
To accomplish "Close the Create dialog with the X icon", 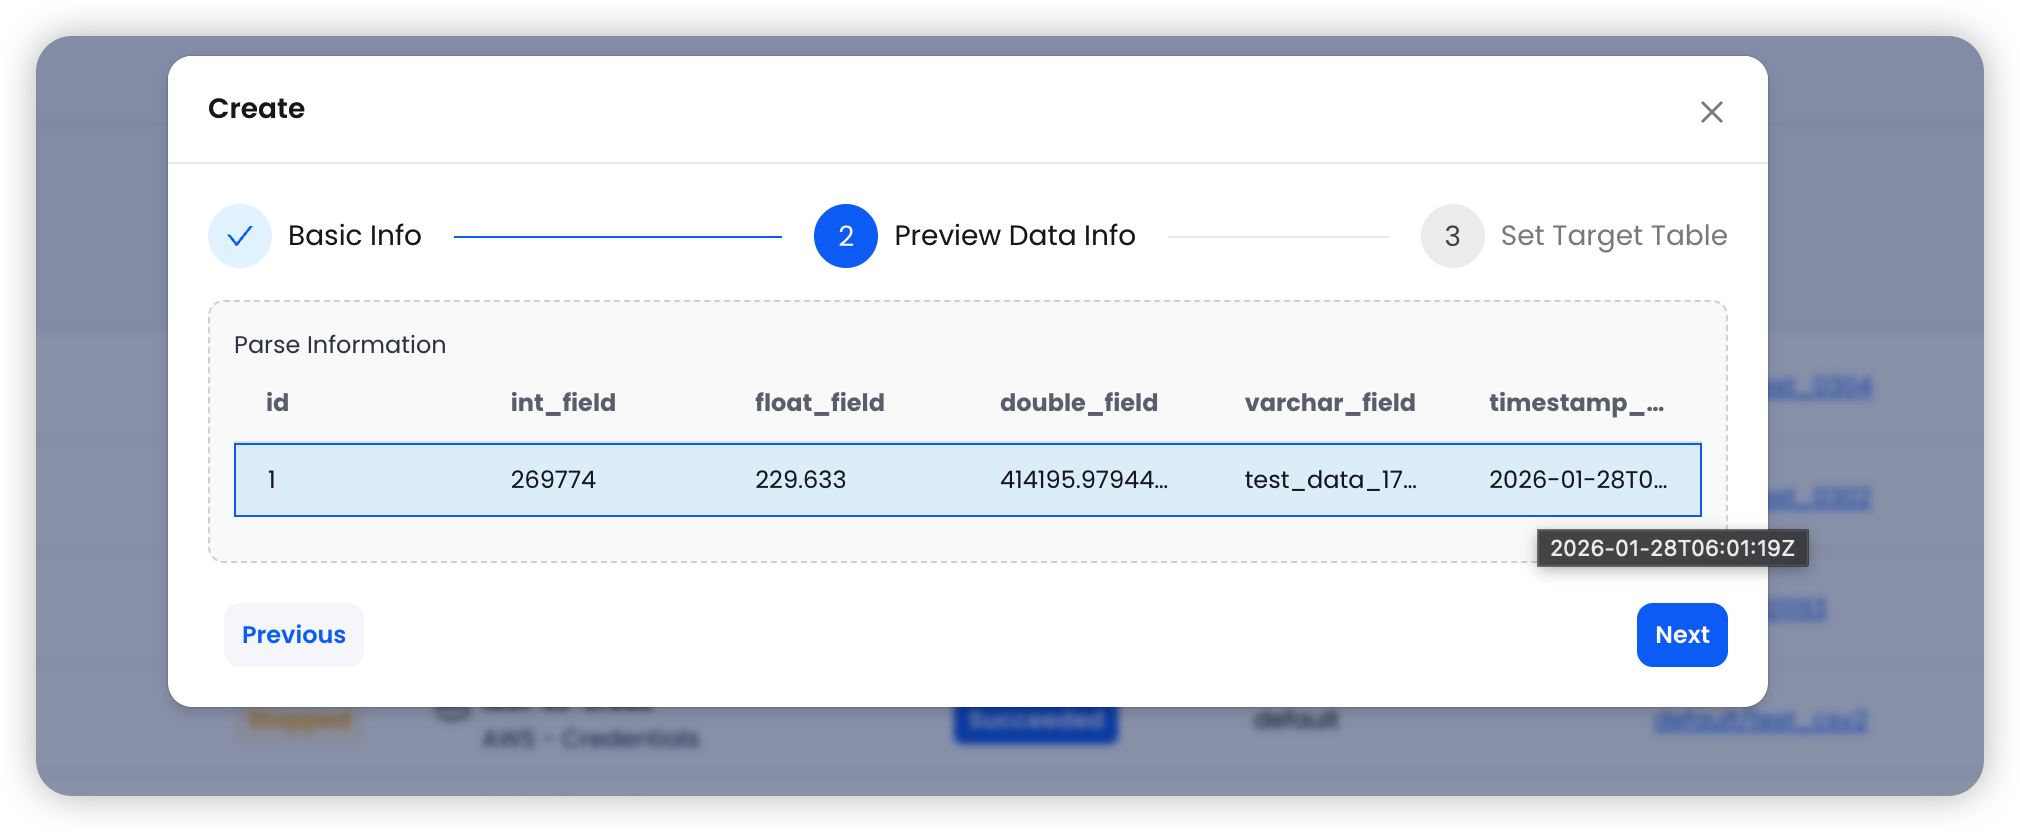I will tap(1711, 112).
